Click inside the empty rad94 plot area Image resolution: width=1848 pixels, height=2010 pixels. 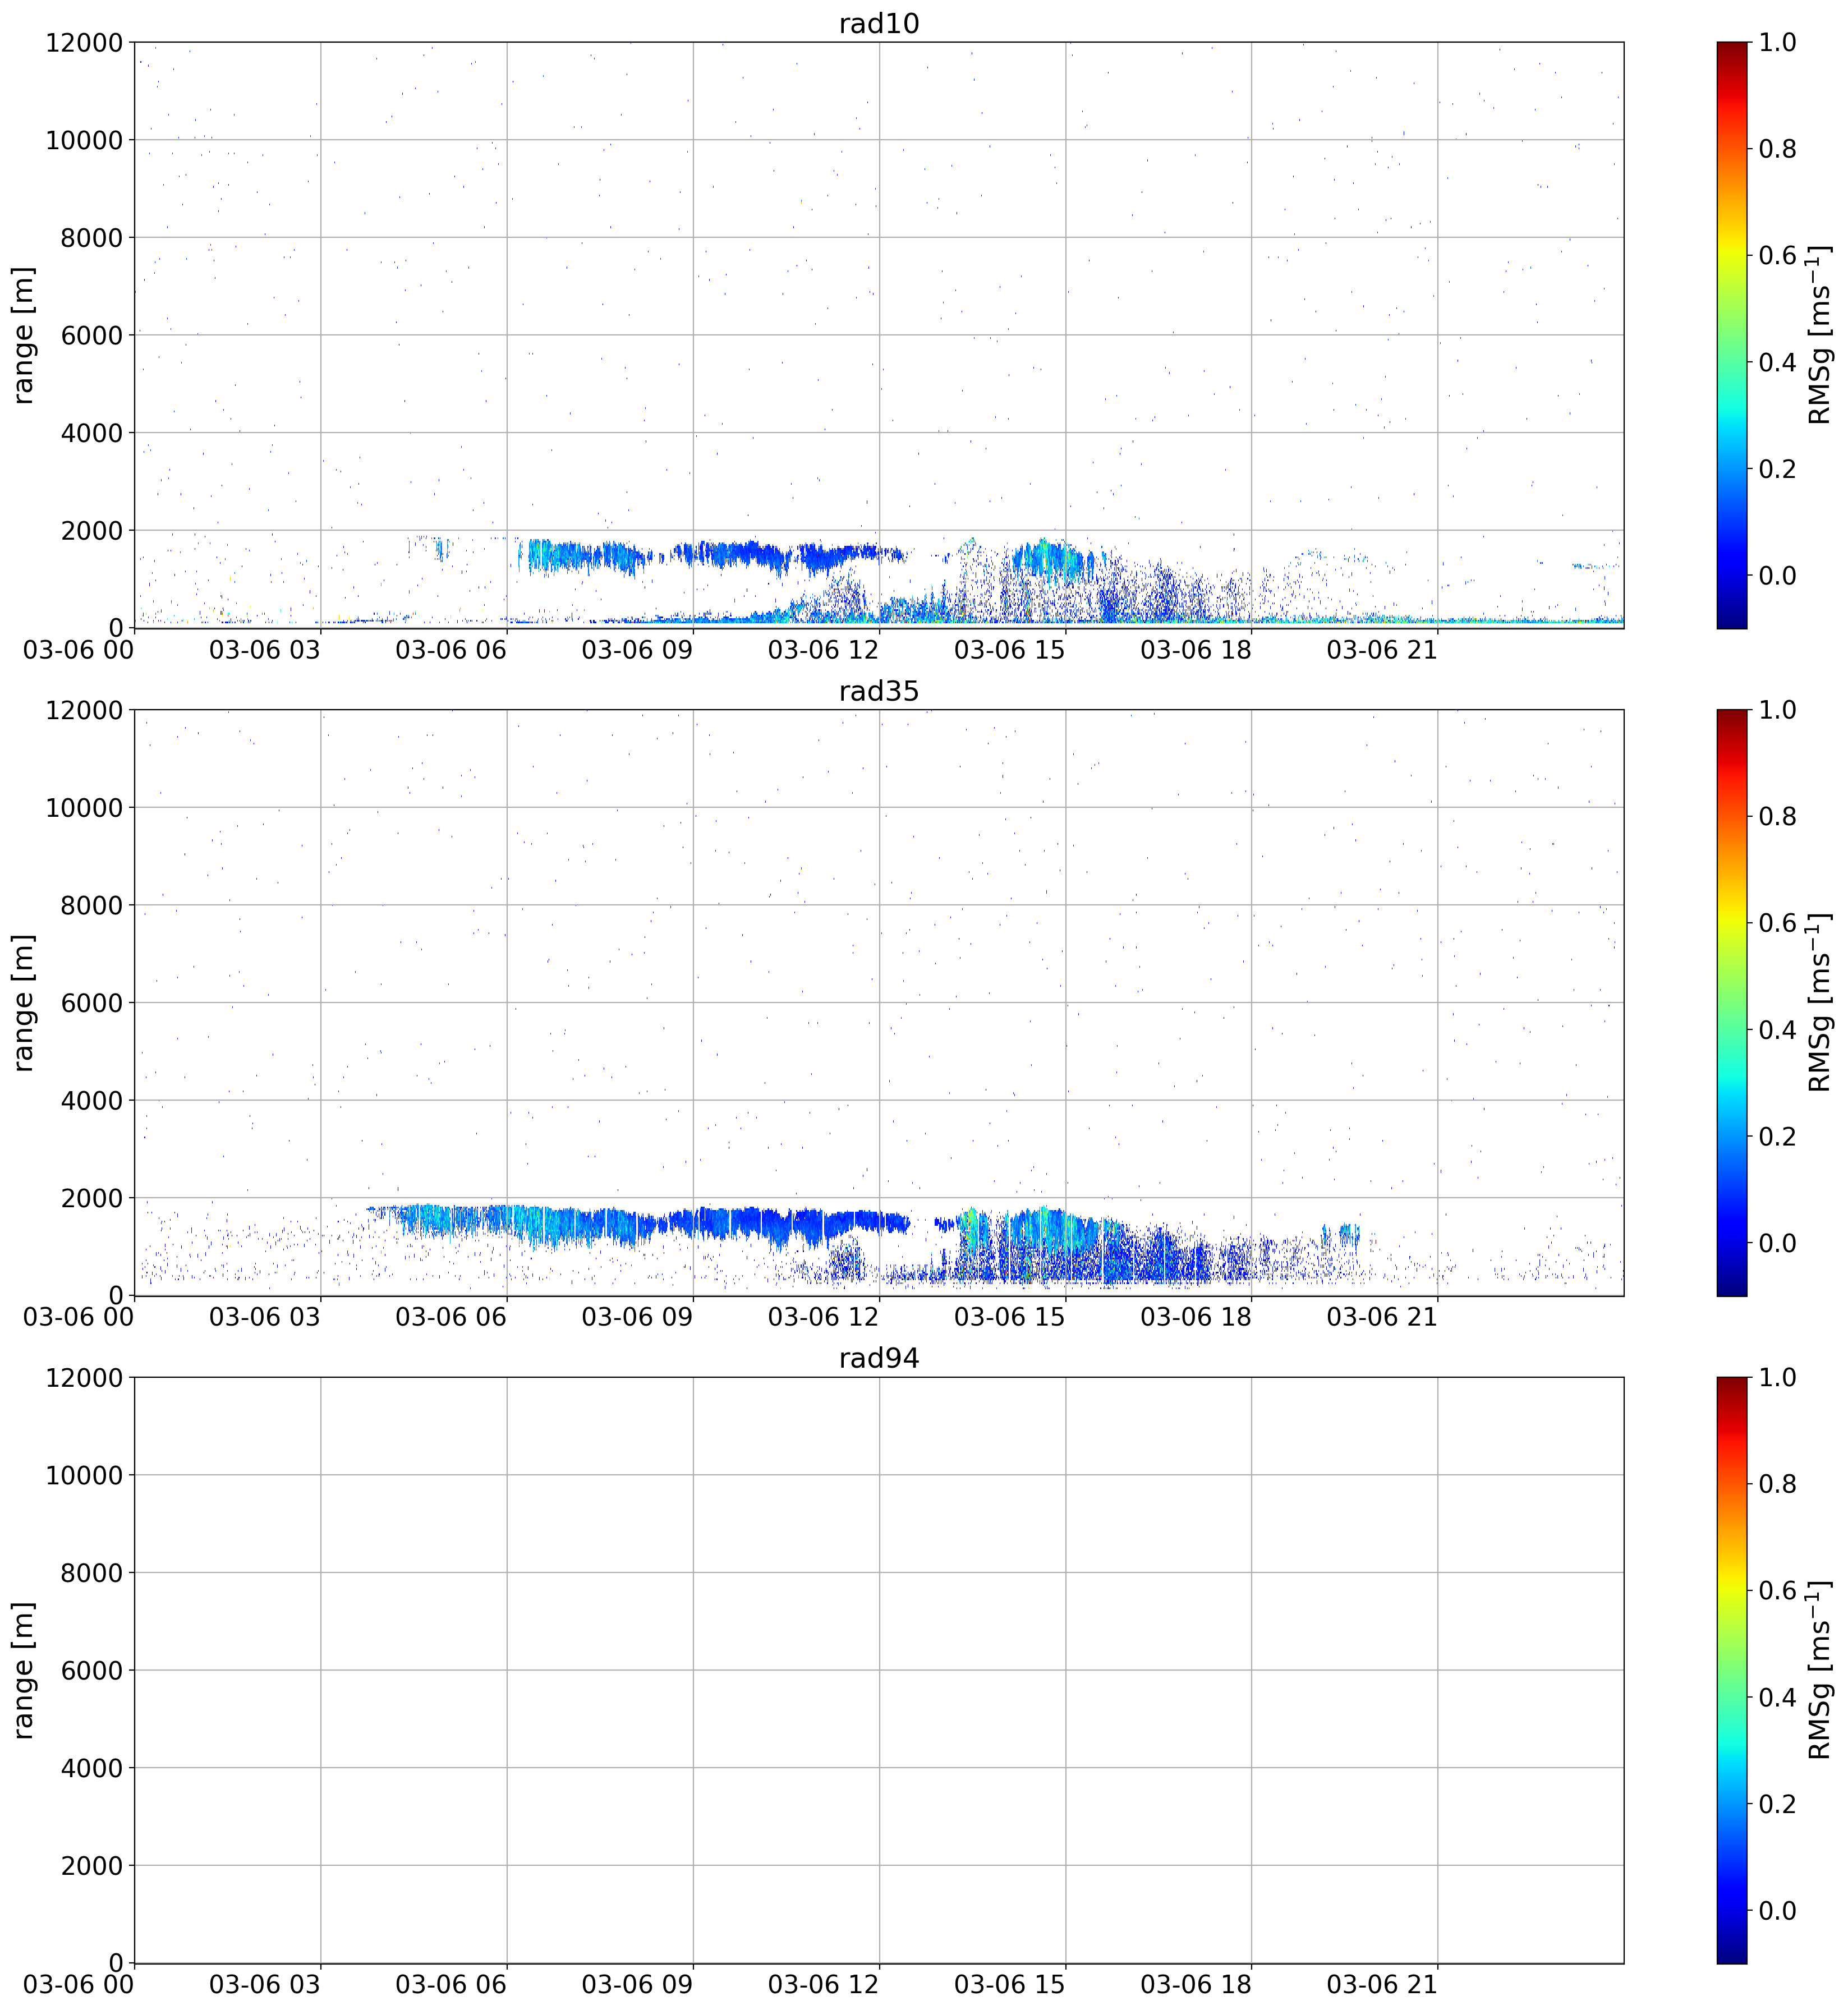pyautogui.click(x=878, y=1670)
